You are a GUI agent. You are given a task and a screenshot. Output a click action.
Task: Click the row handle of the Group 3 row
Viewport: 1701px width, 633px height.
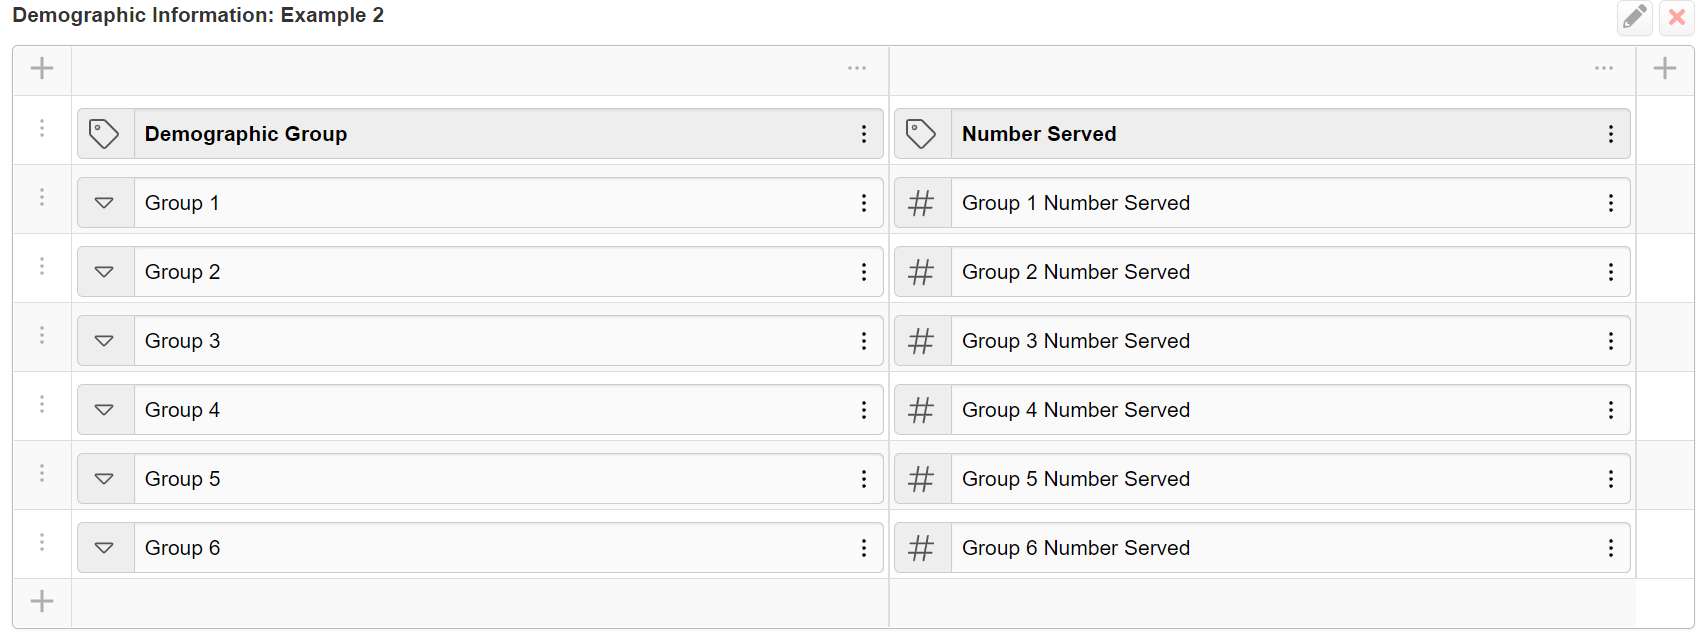(x=42, y=335)
